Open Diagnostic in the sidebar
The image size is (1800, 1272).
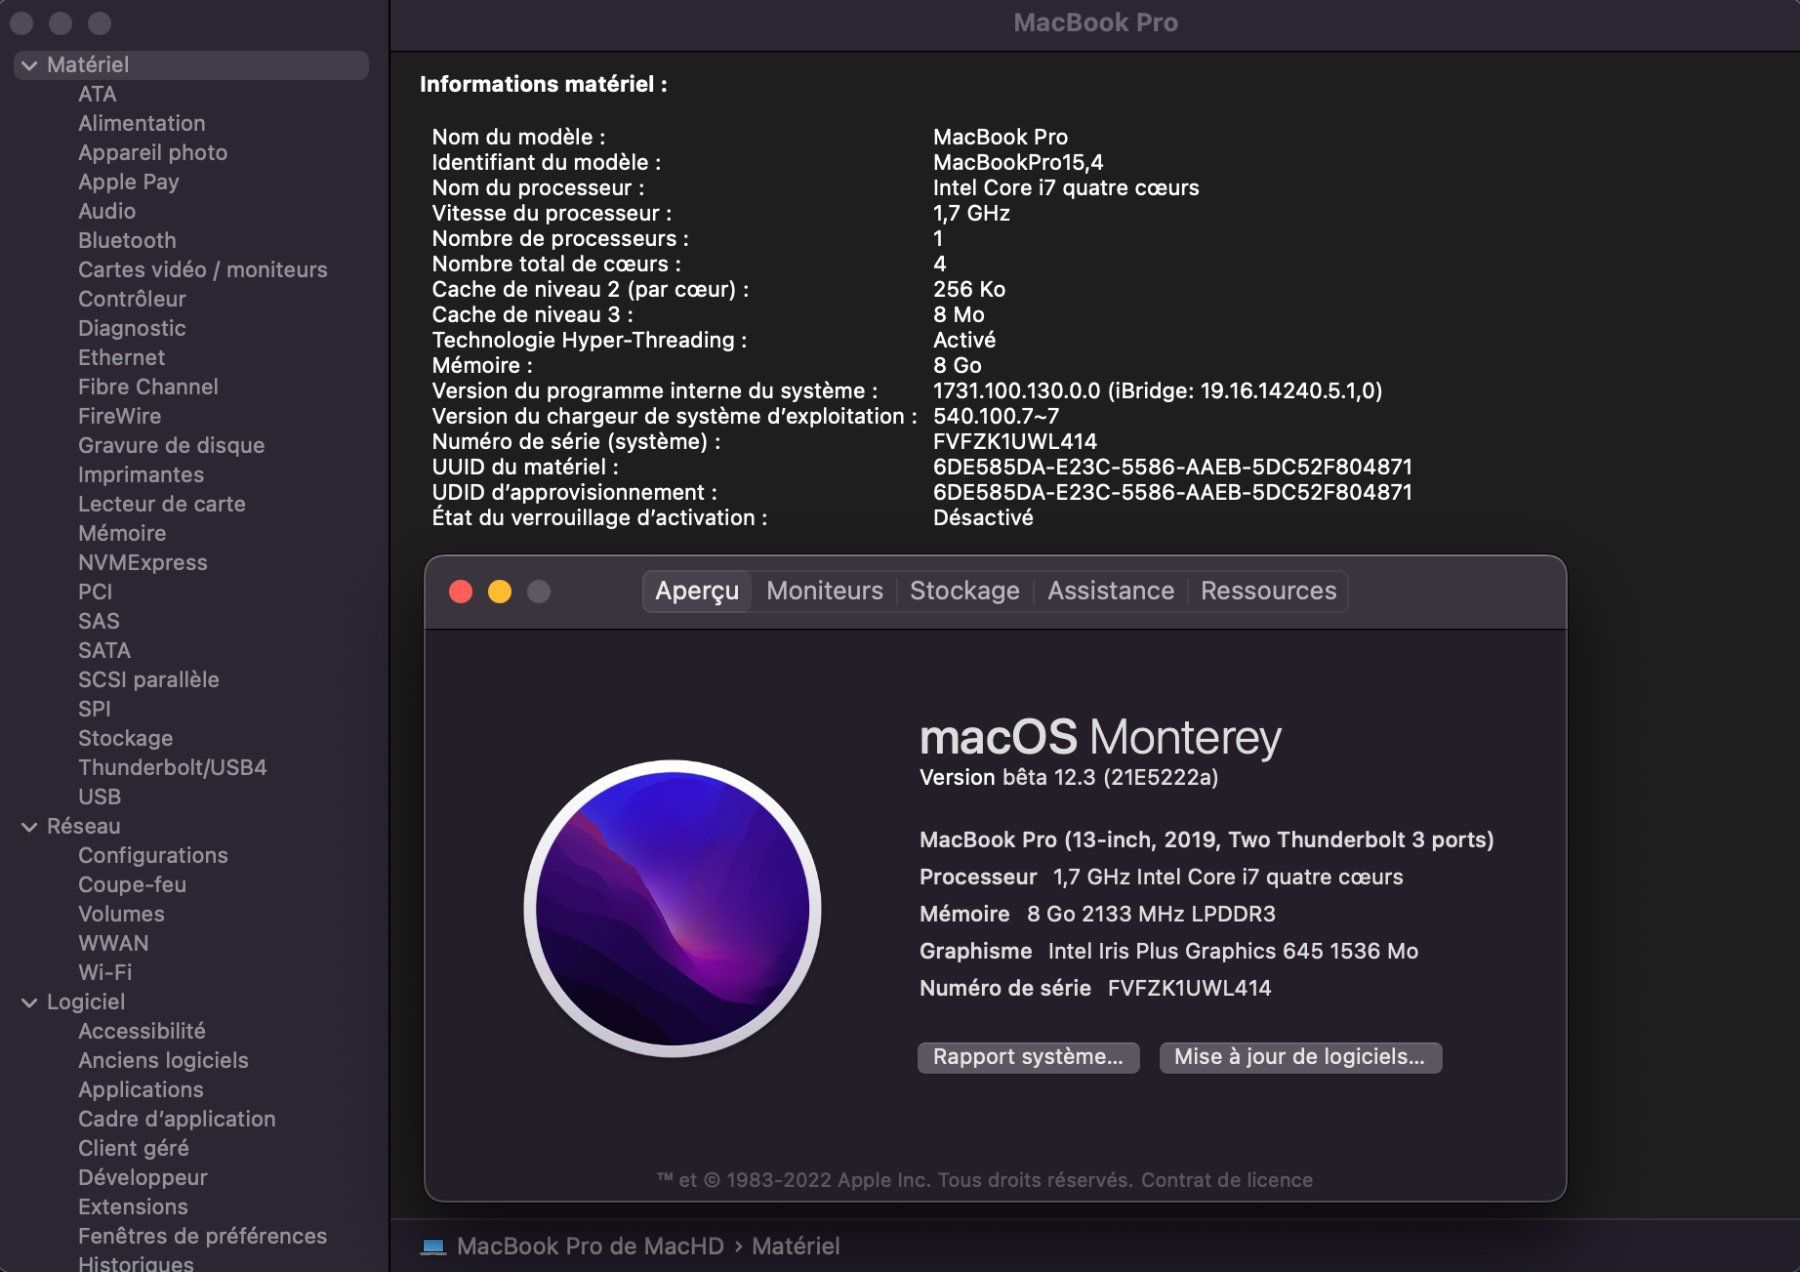coord(132,328)
